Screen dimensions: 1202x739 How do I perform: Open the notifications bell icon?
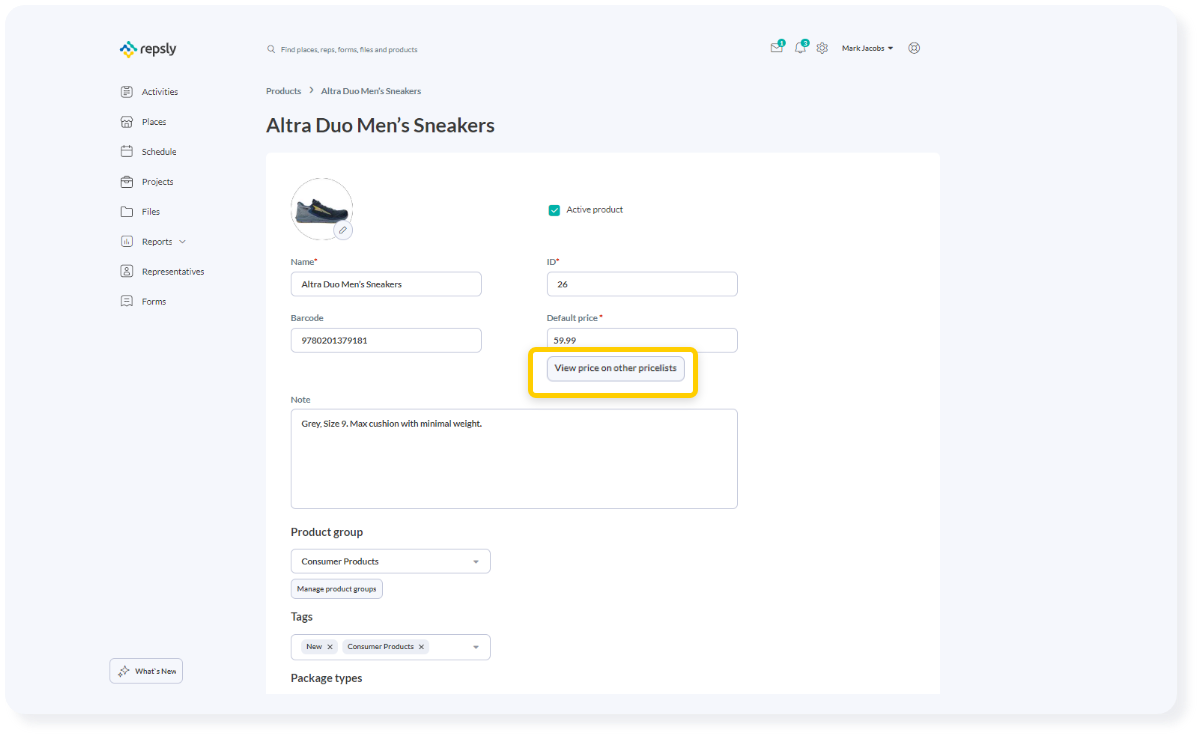800,48
